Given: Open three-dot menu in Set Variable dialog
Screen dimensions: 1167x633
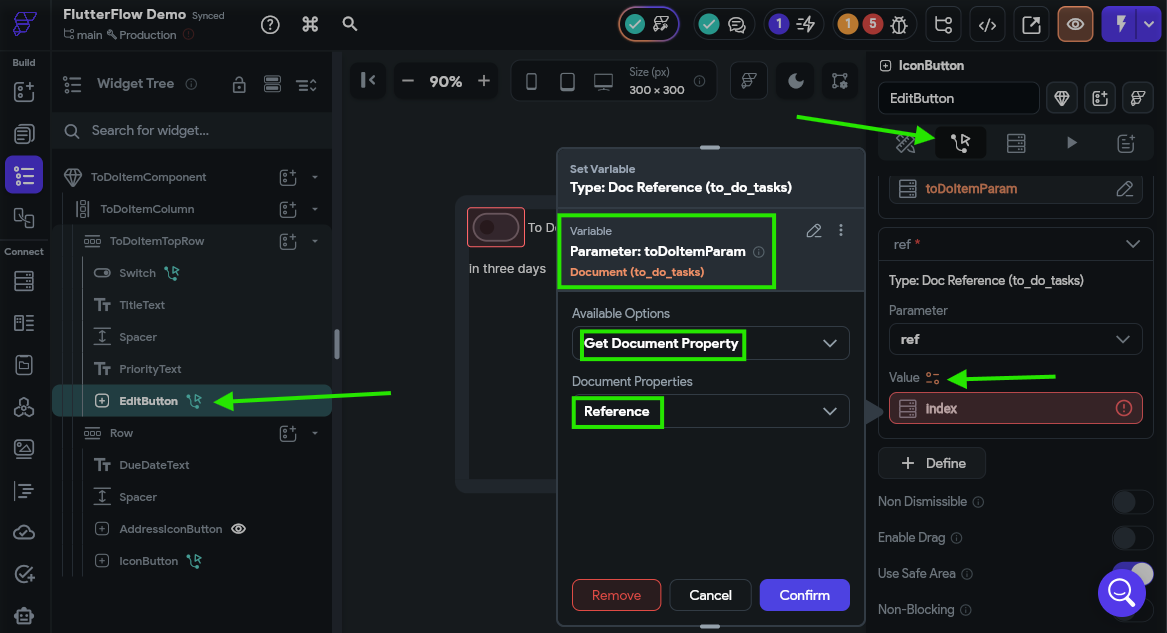Looking at the screenshot, I should click(x=841, y=231).
